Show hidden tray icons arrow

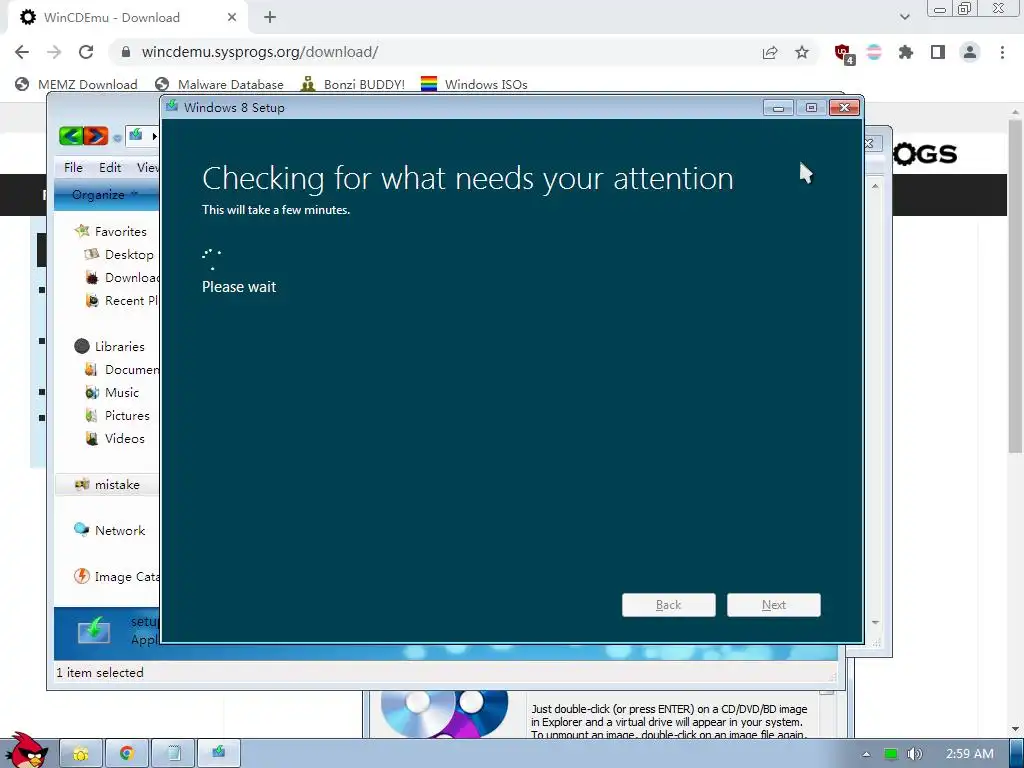click(866, 754)
